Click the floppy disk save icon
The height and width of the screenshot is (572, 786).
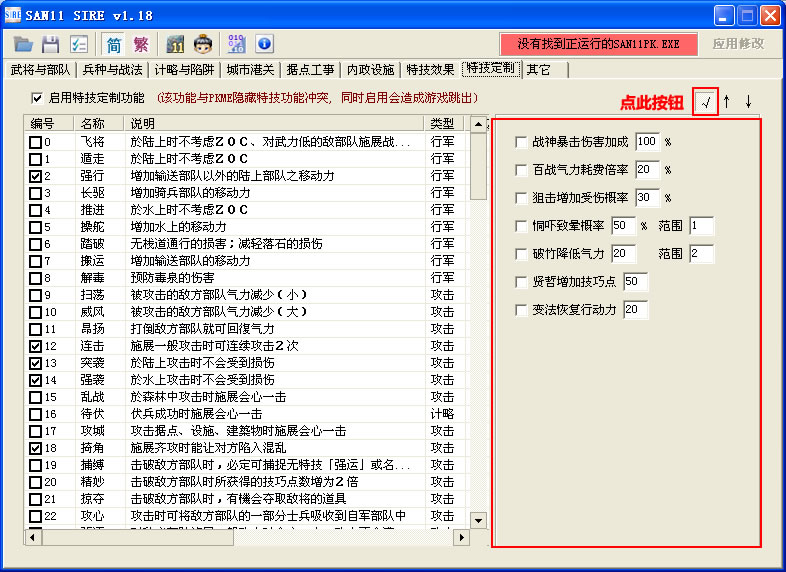click(50, 44)
